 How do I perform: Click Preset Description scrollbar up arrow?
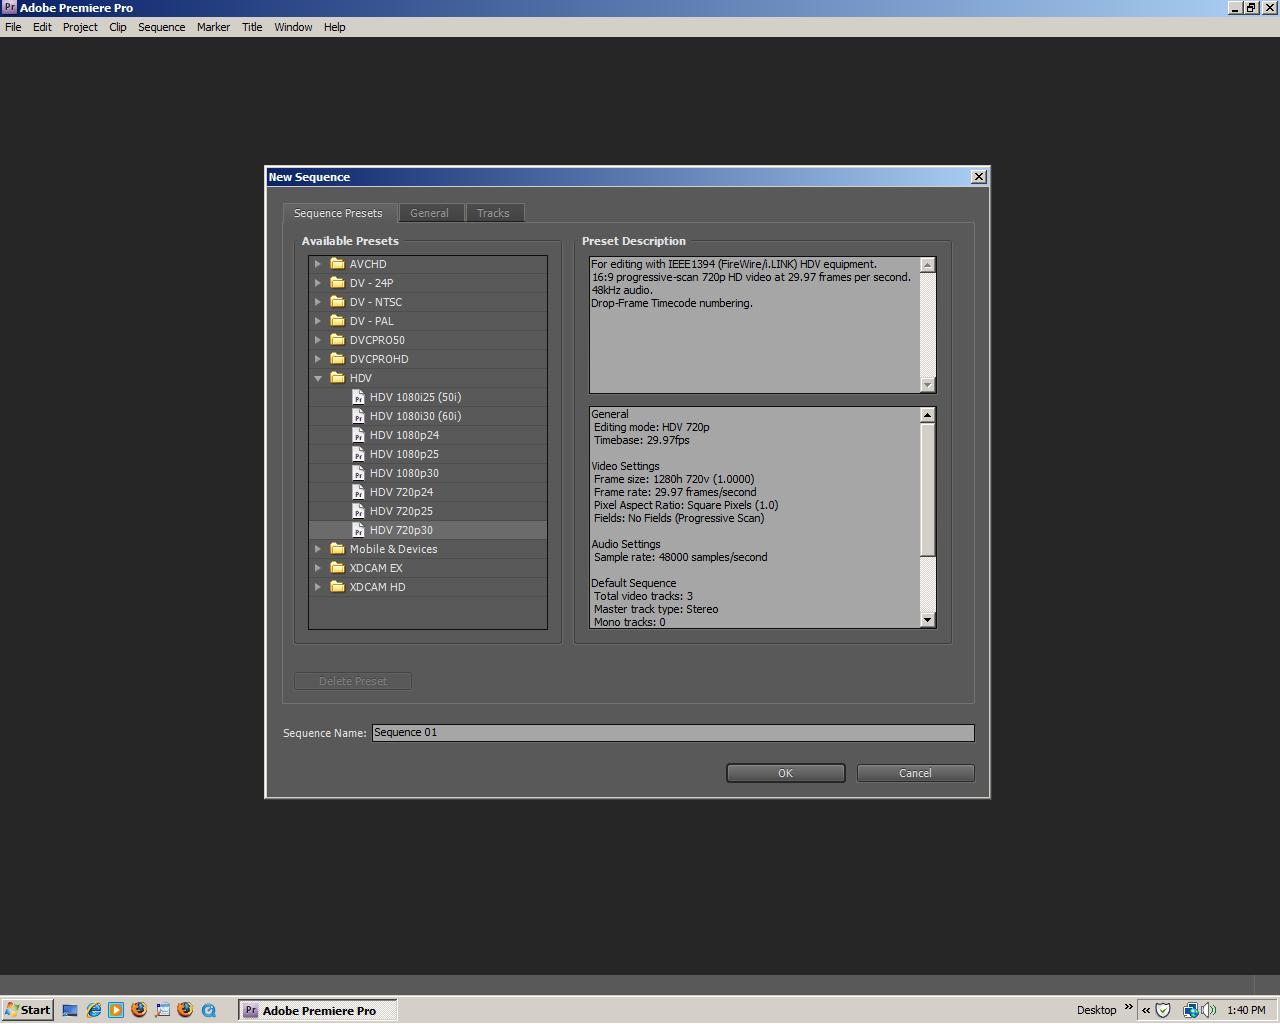[928, 265]
